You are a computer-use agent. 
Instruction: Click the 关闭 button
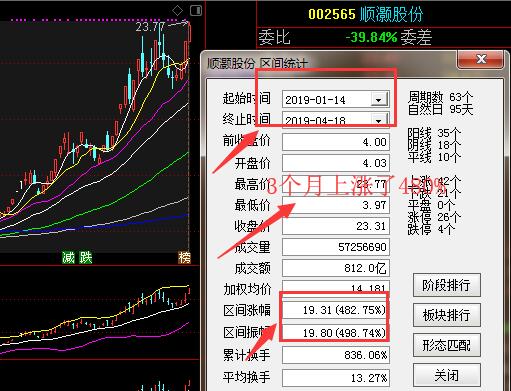coord(447,375)
